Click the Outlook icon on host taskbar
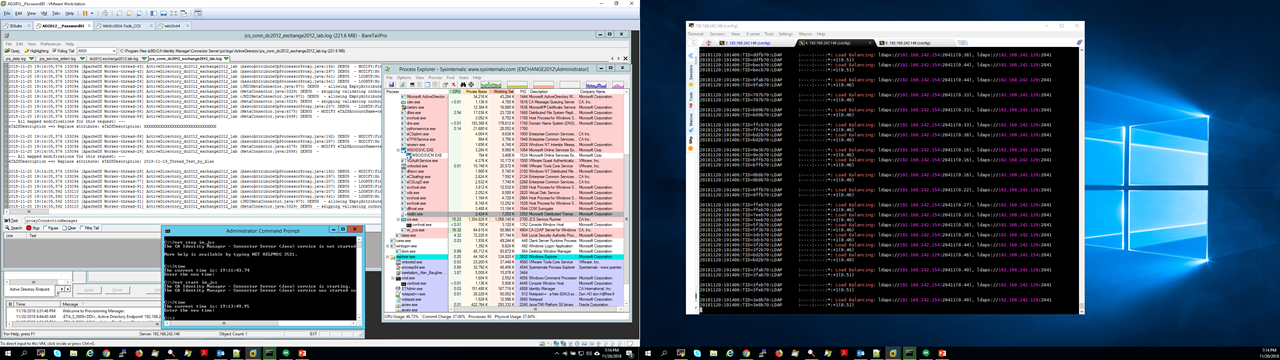Viewport: 1280px width, 360px height. [x=221, y=353]
